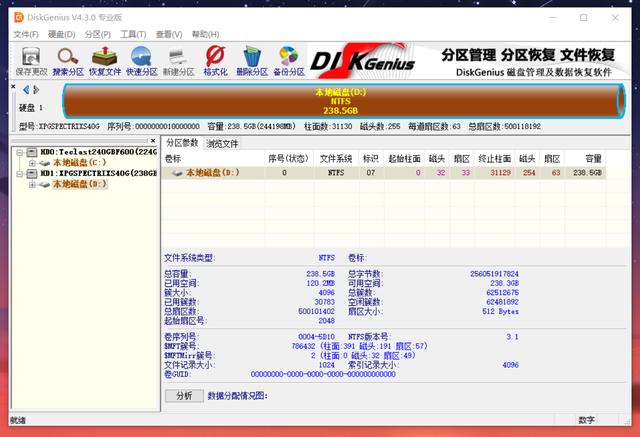640x437 pixels.
Task: Click the 分析 analyze button
Action: coord(184,395)
